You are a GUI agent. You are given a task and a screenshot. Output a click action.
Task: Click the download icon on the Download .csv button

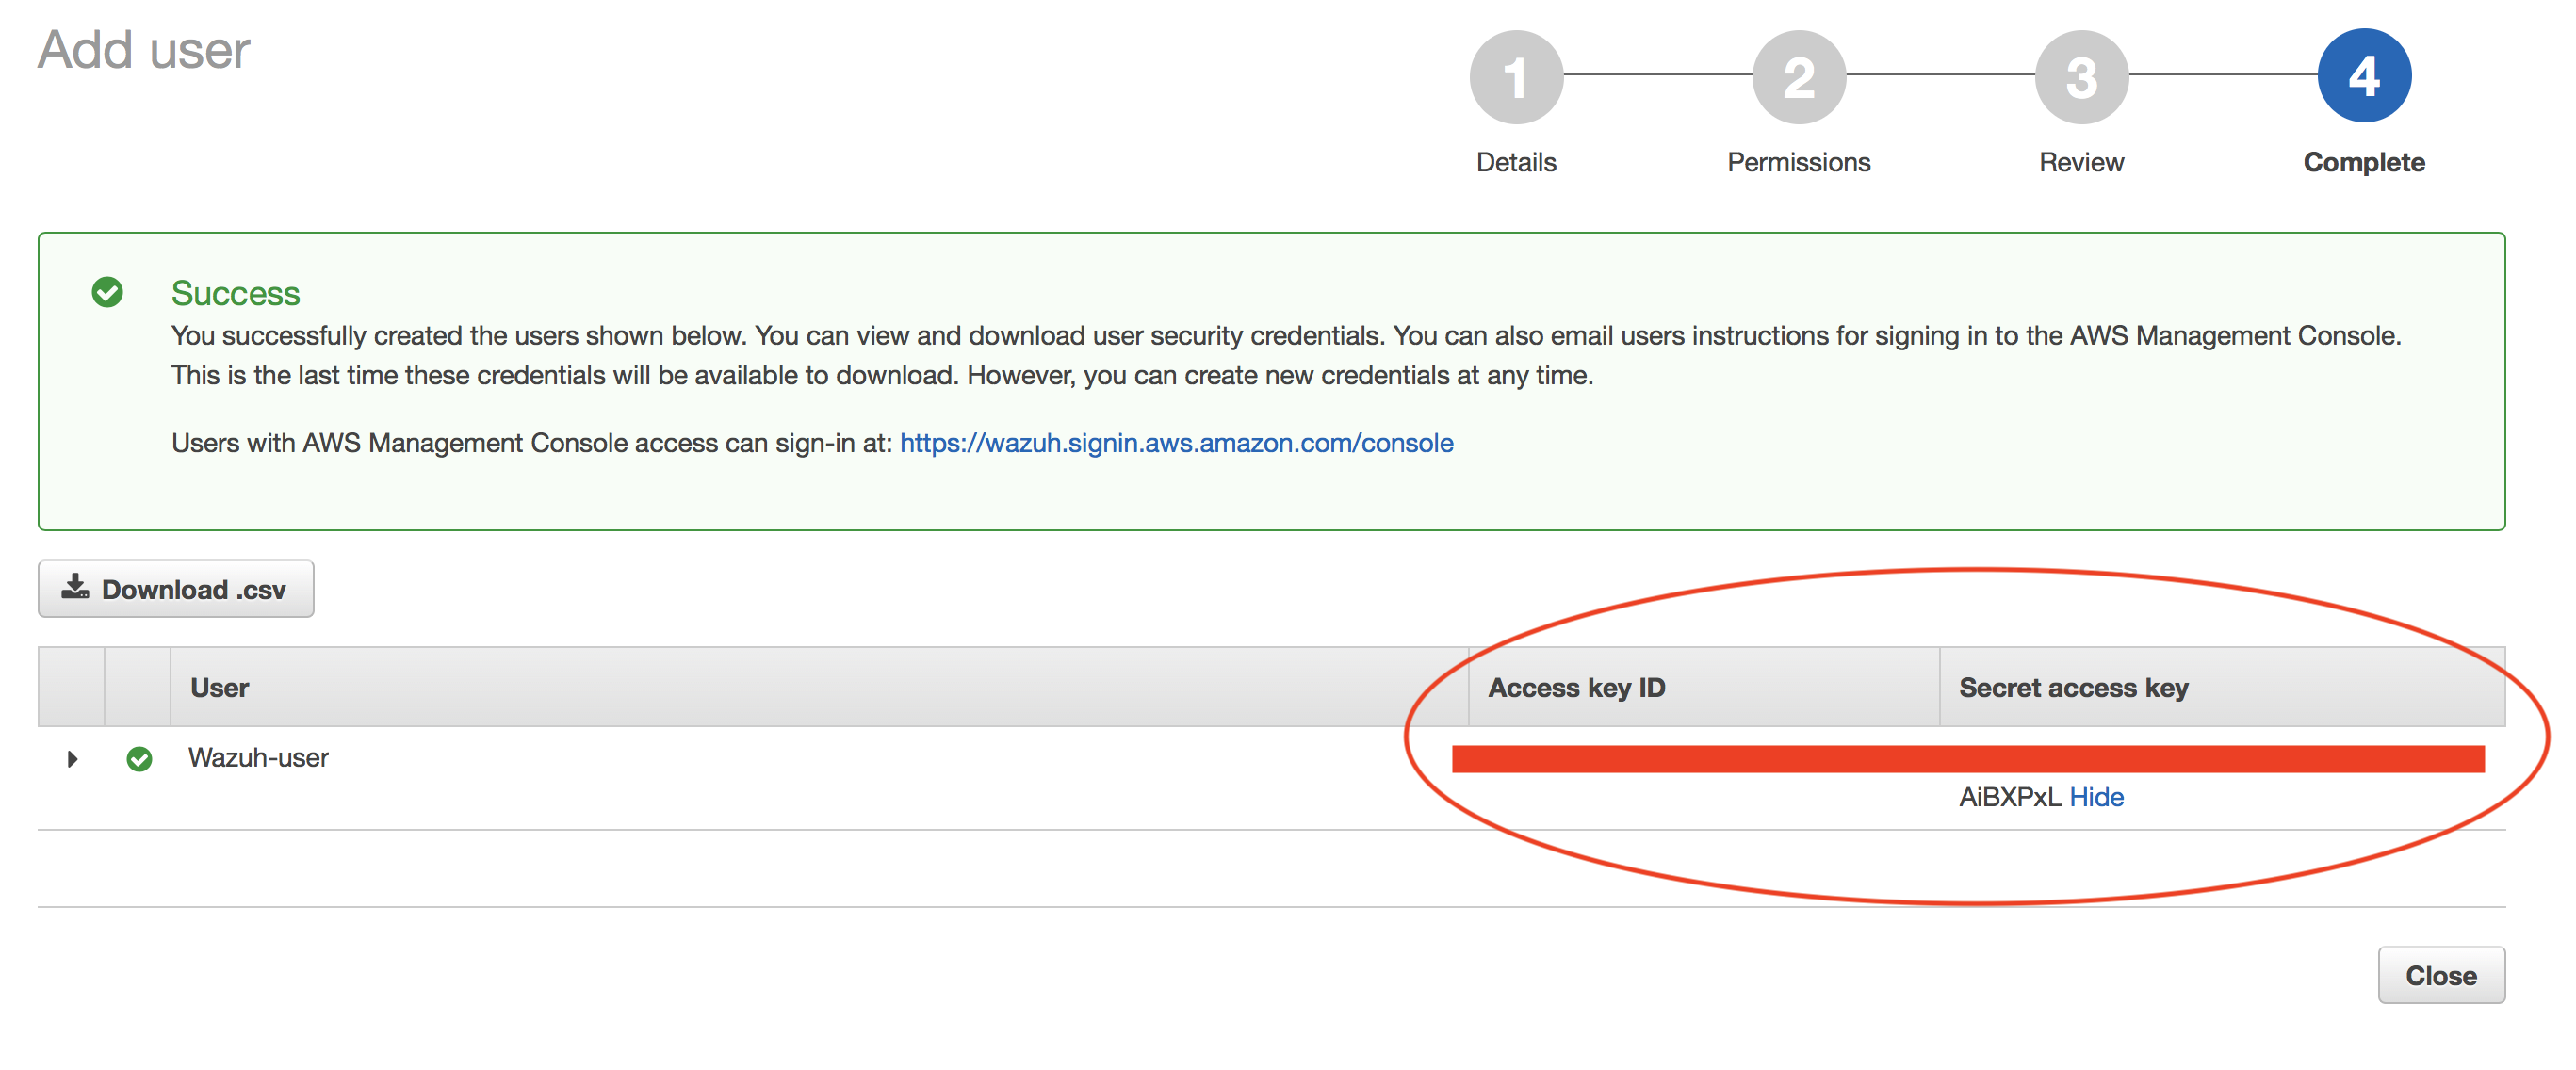pyautogui.click(x=75, y=587)
